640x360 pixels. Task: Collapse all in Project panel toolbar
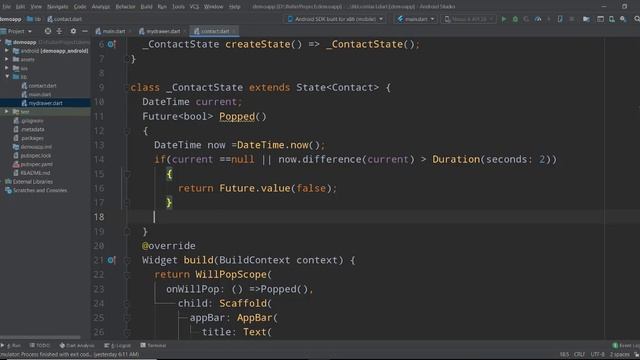[x=60, y=31]
